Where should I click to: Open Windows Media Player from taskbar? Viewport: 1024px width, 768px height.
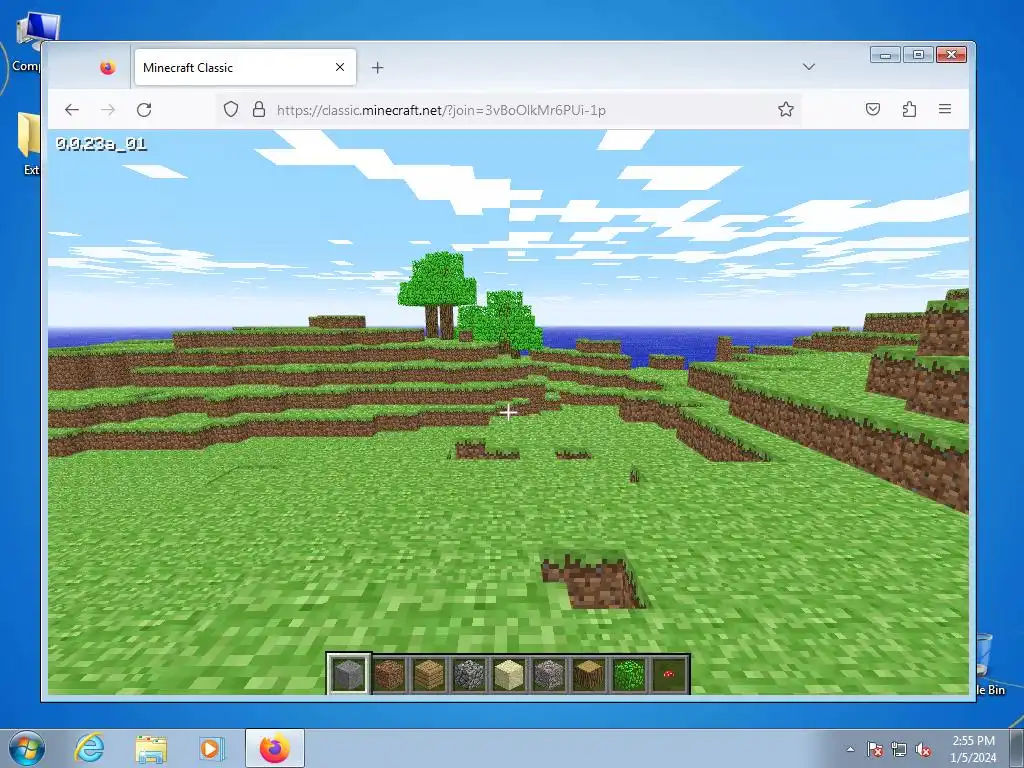click(x=211, y=748)
